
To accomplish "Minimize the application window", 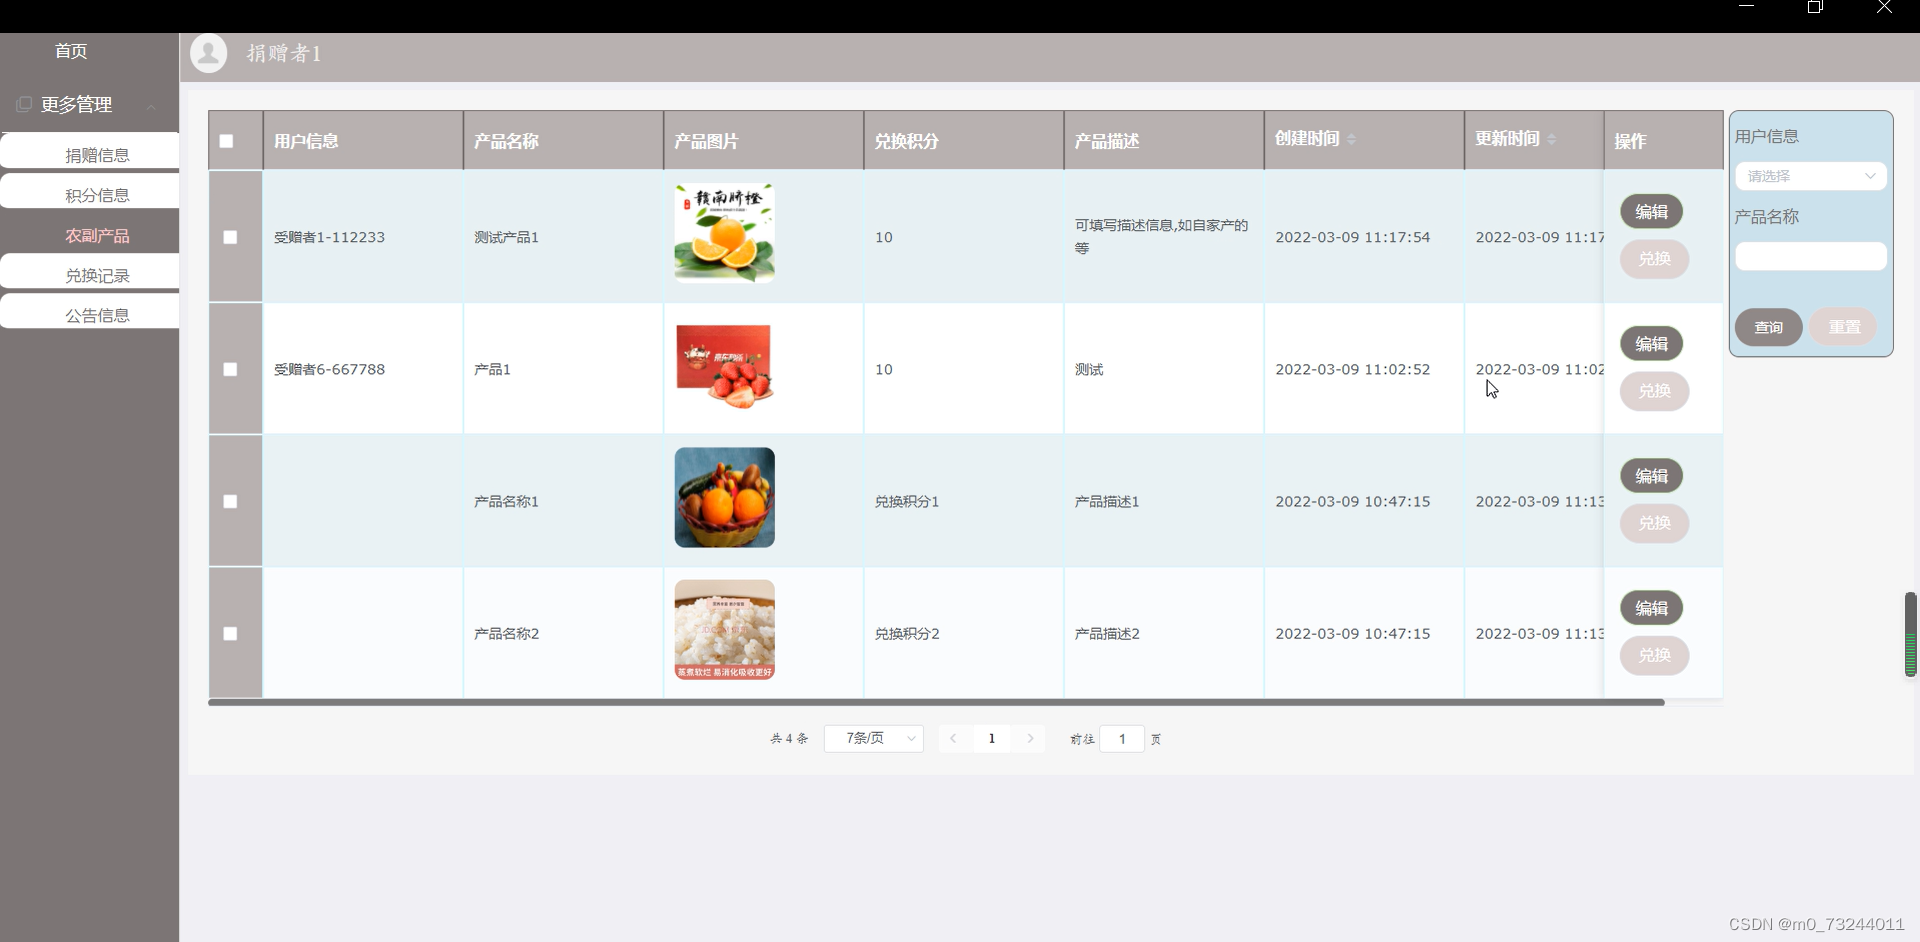I will tap(1747, 6).
